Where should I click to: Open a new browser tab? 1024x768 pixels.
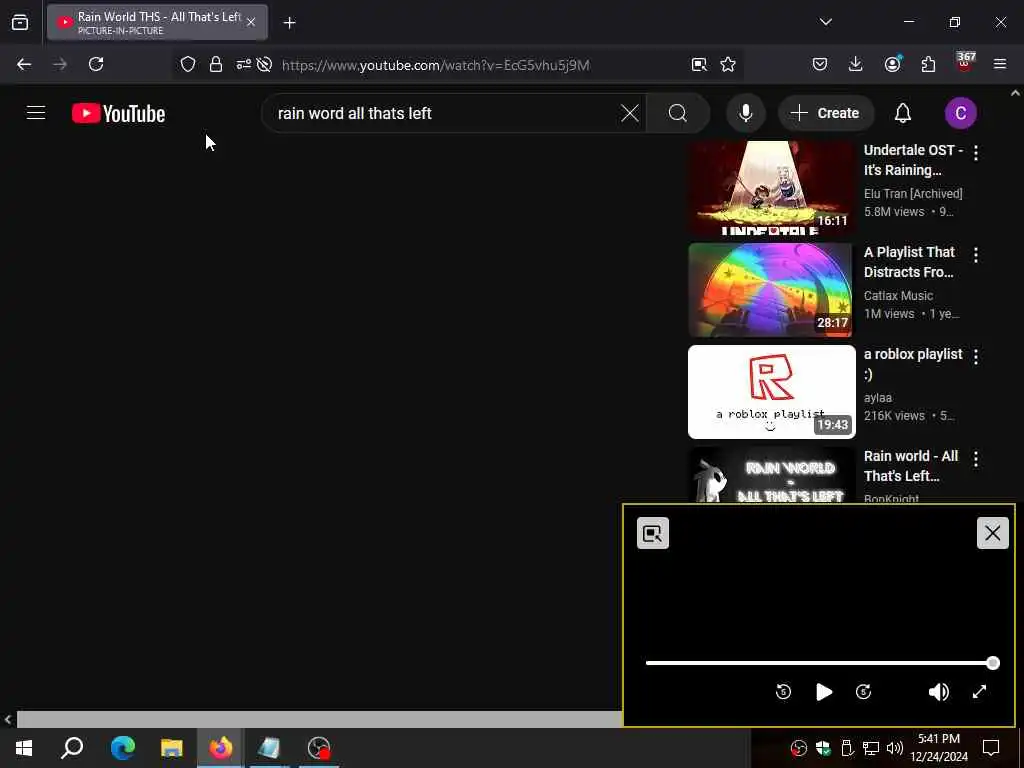pos(289,23)
